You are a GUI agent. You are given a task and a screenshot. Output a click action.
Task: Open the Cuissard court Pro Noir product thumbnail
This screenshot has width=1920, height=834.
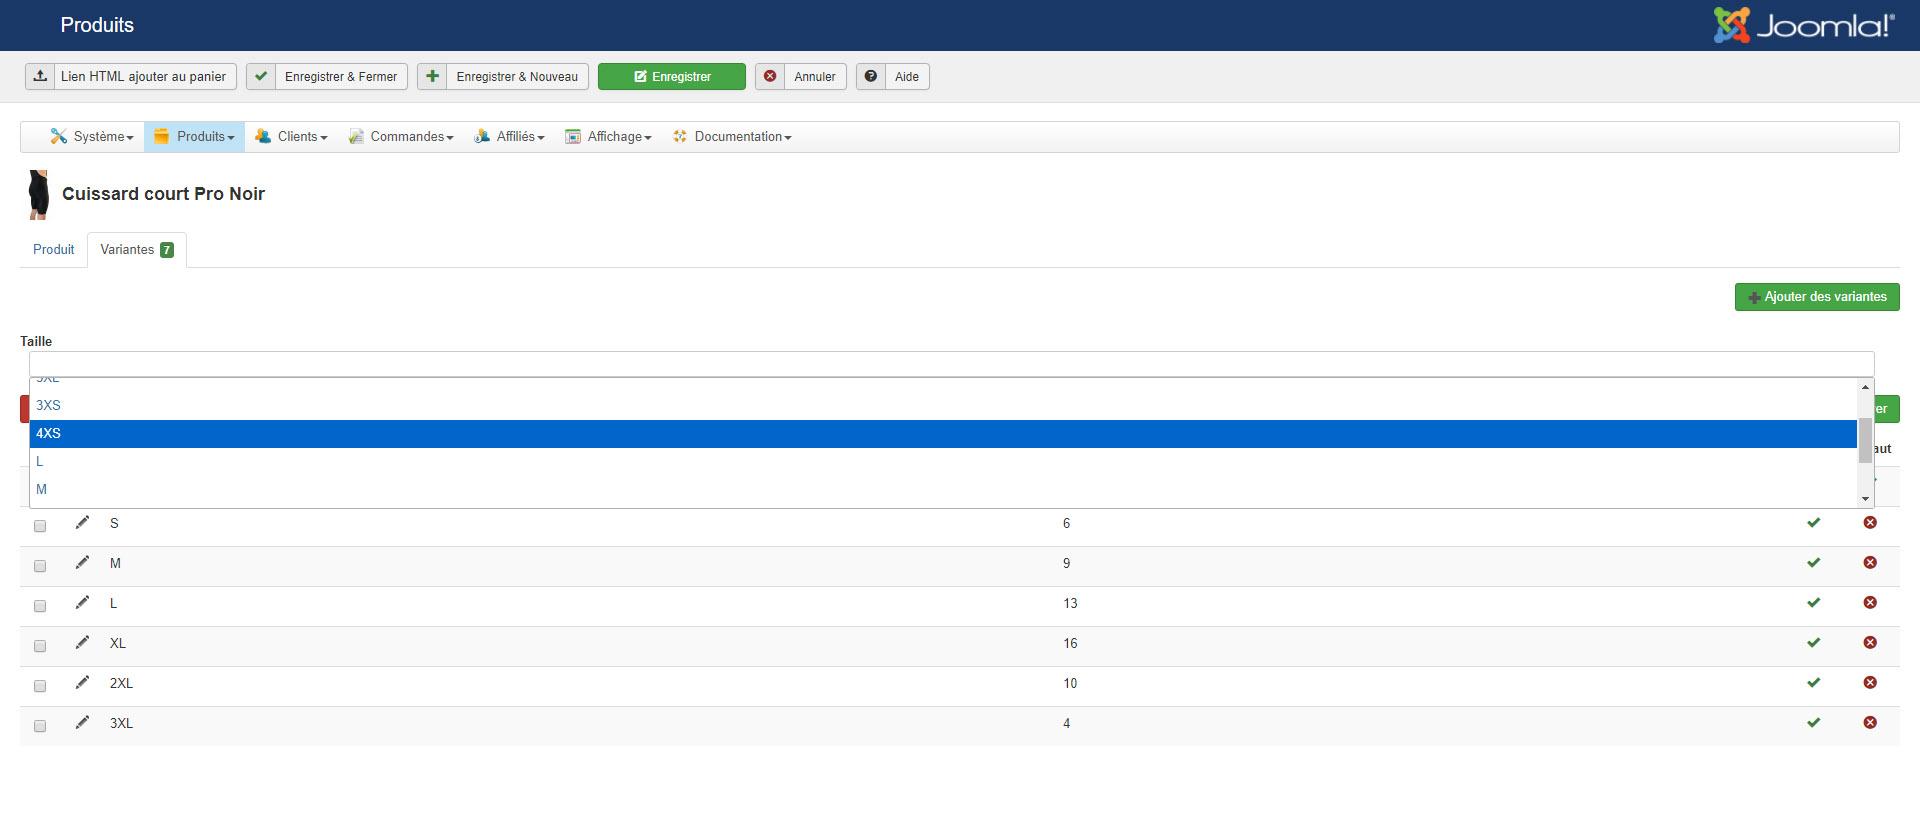click(39, 194)
